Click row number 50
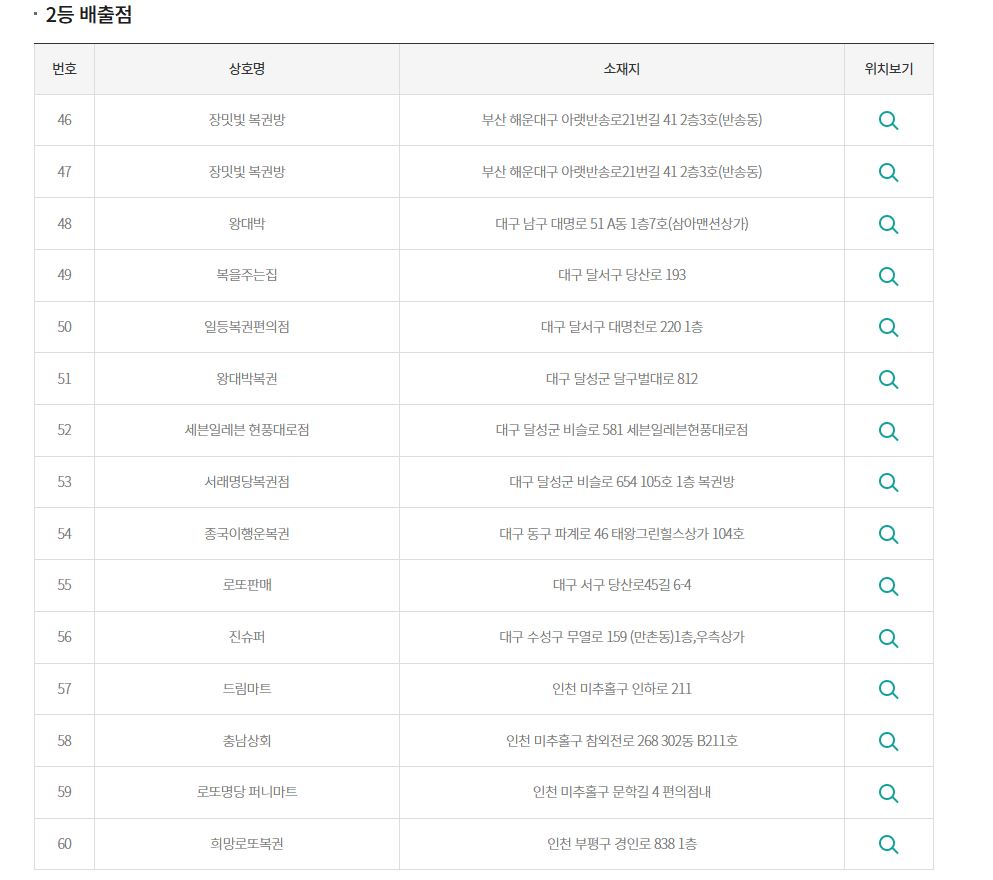This screenshot has width=993, height=880. click(x=65, y=327)
